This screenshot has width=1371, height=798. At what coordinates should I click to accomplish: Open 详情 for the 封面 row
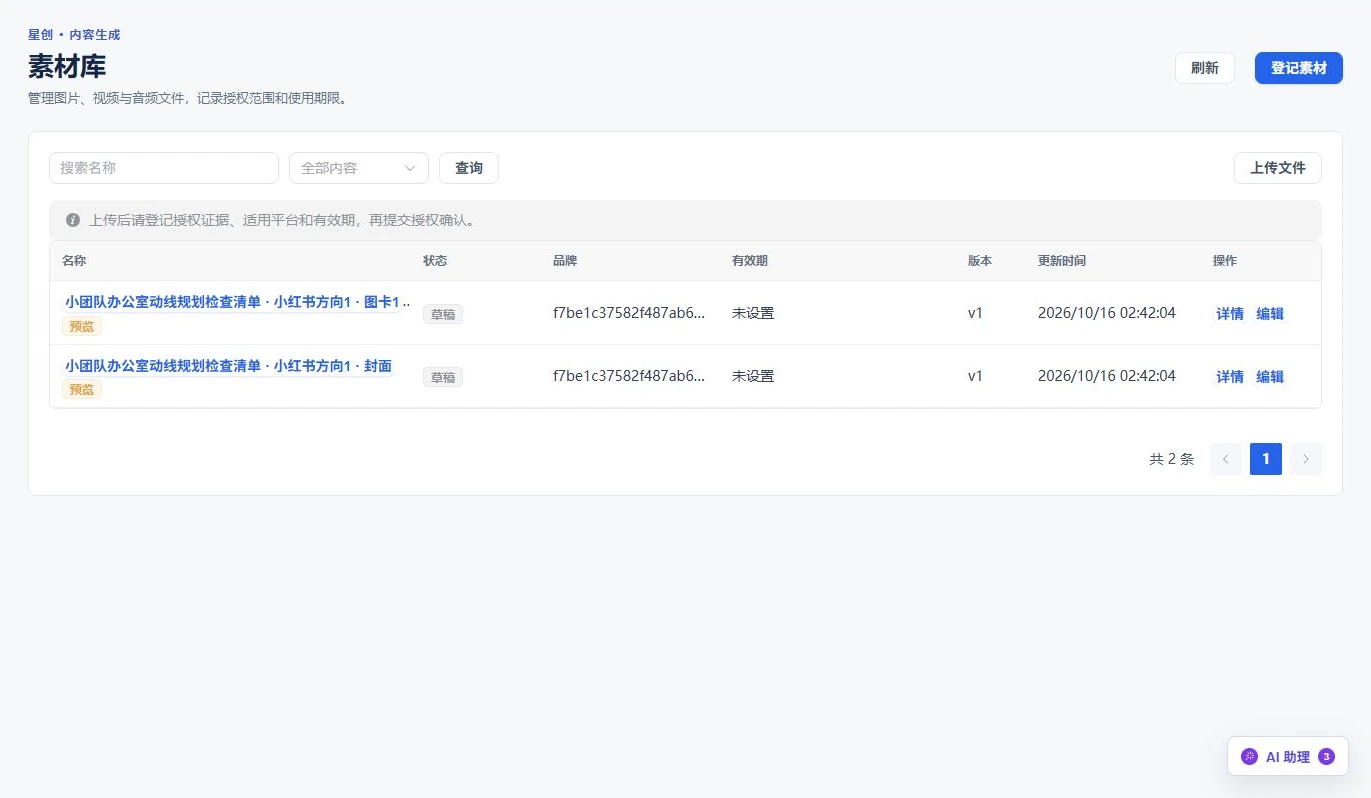click(1230, 377)
